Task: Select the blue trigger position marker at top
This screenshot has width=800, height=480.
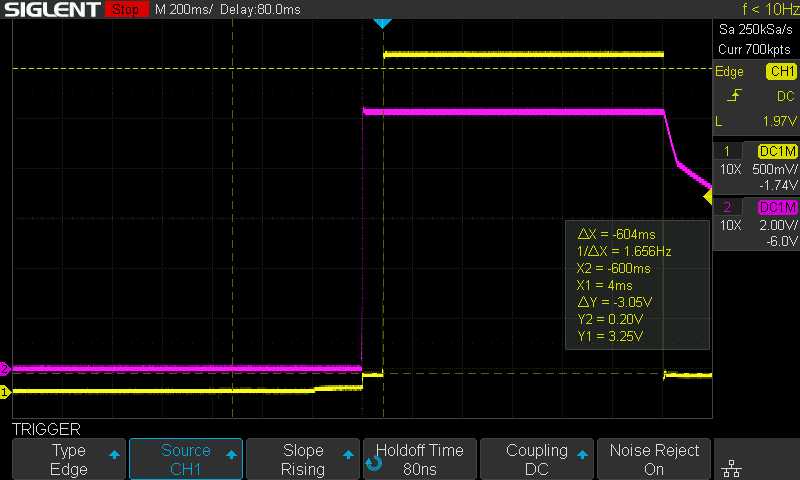Action: pyautogui.click(x=382, y=22)
